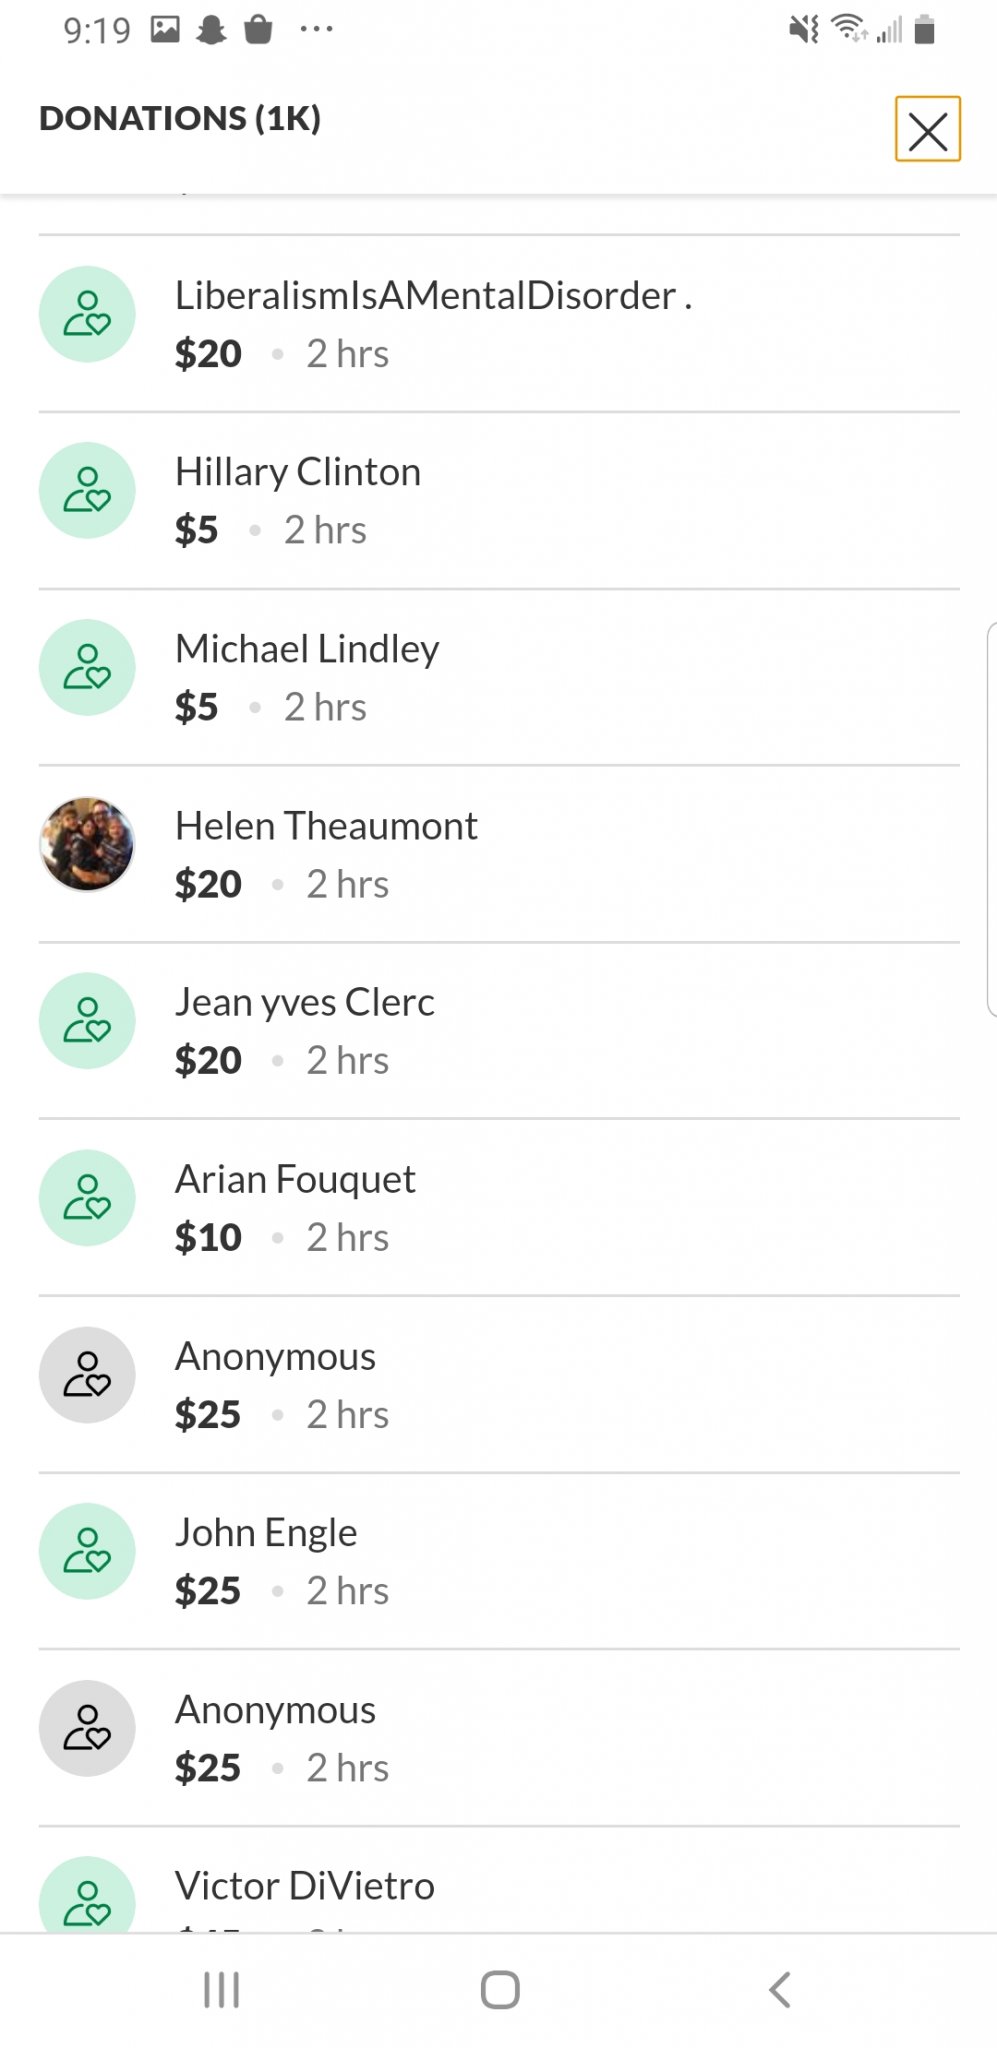Select Victor DiVietro donor name
997x2048 pixels.
(305, 1886)
